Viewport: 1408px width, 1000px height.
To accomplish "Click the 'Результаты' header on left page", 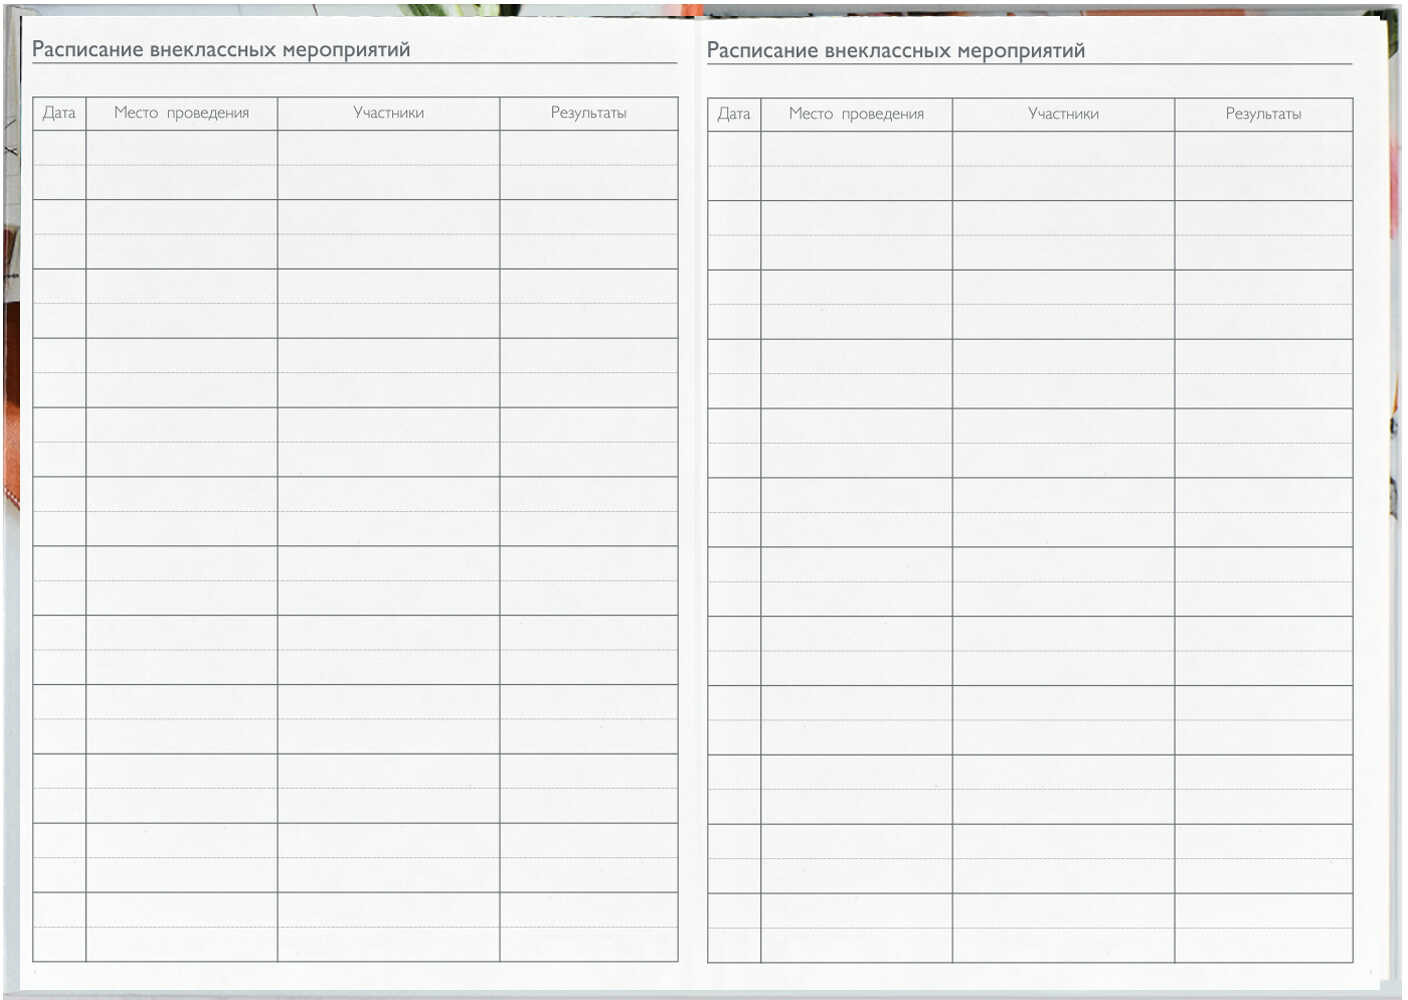I will point(588,113).
